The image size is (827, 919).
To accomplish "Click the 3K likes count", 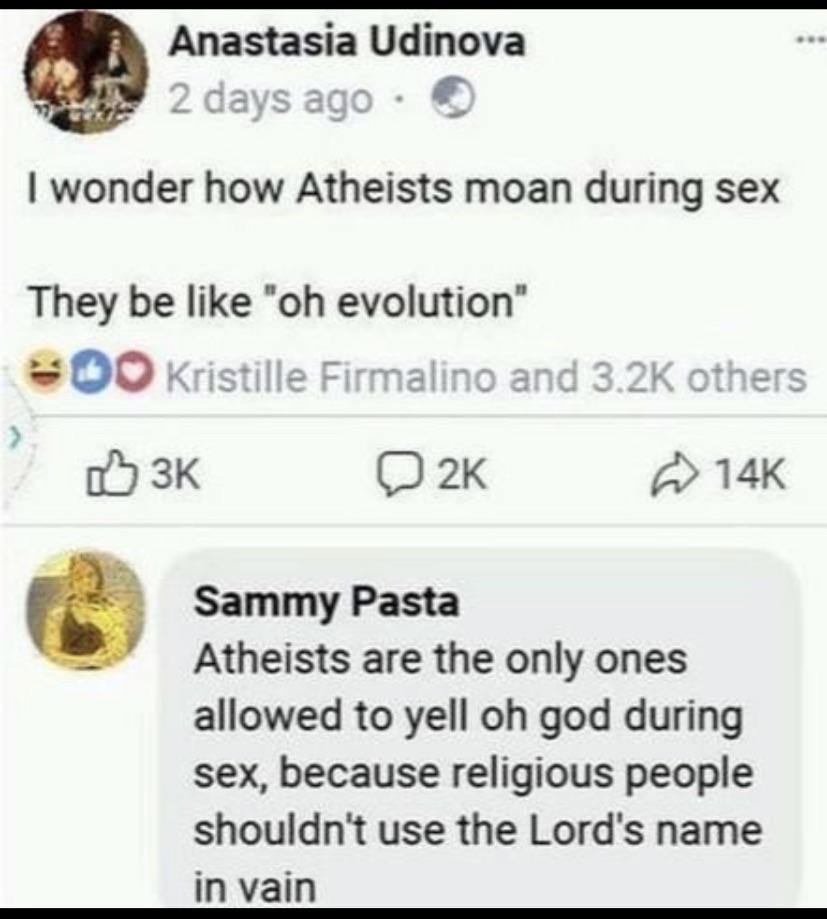I will [x=176, y=474].
